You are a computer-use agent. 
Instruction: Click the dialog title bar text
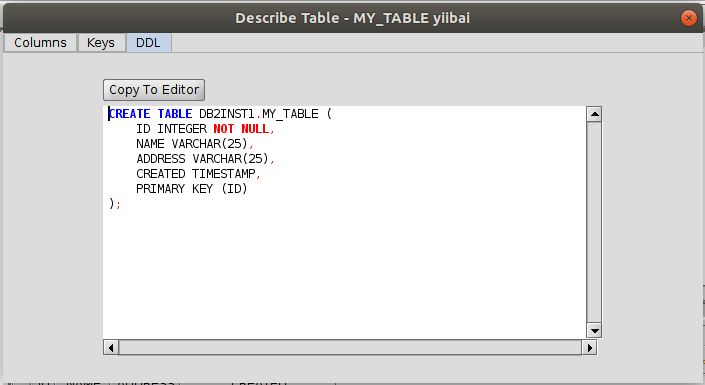click(x=352, y=18)
